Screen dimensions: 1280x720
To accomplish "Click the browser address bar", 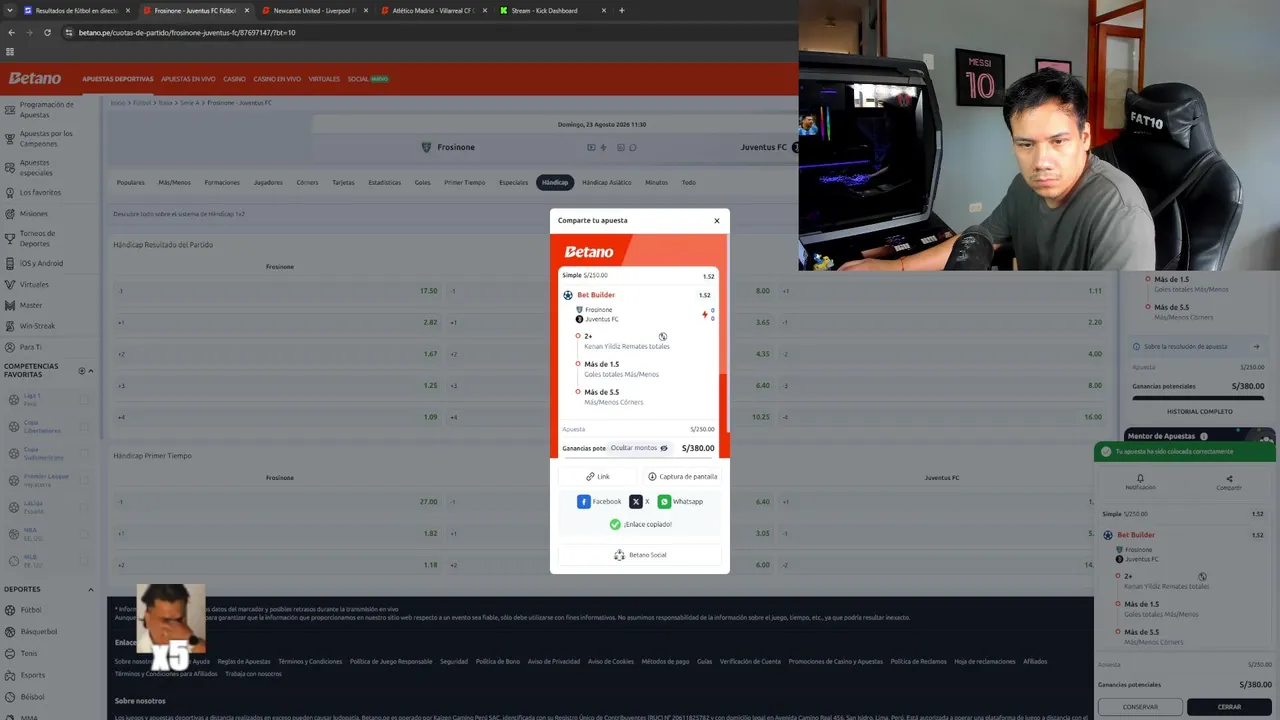I will pos(430,32).
